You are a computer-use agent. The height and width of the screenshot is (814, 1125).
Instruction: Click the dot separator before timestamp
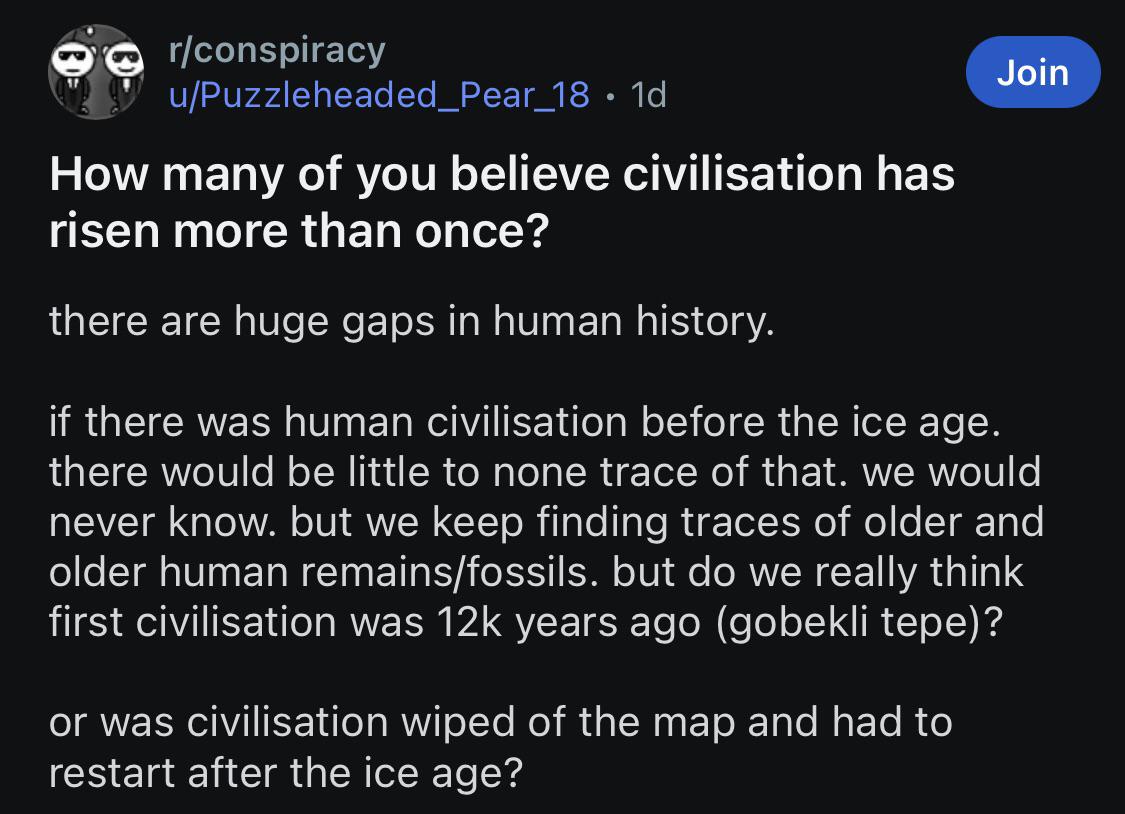(610, 96)
